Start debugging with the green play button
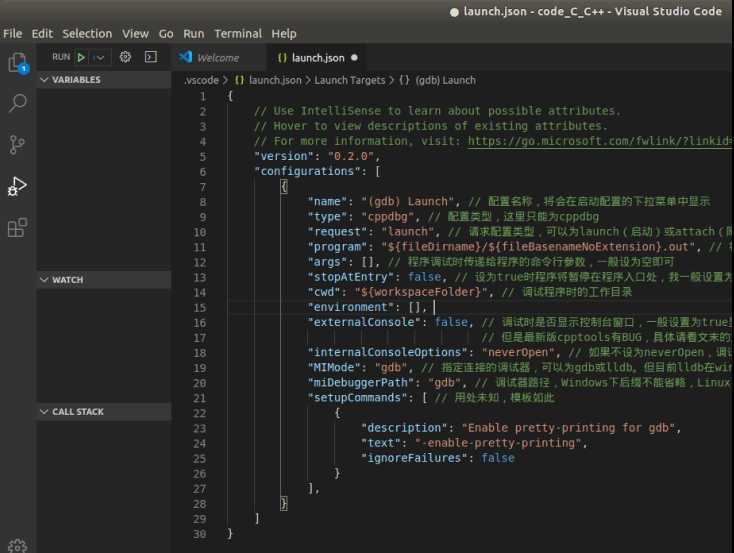 81,57
